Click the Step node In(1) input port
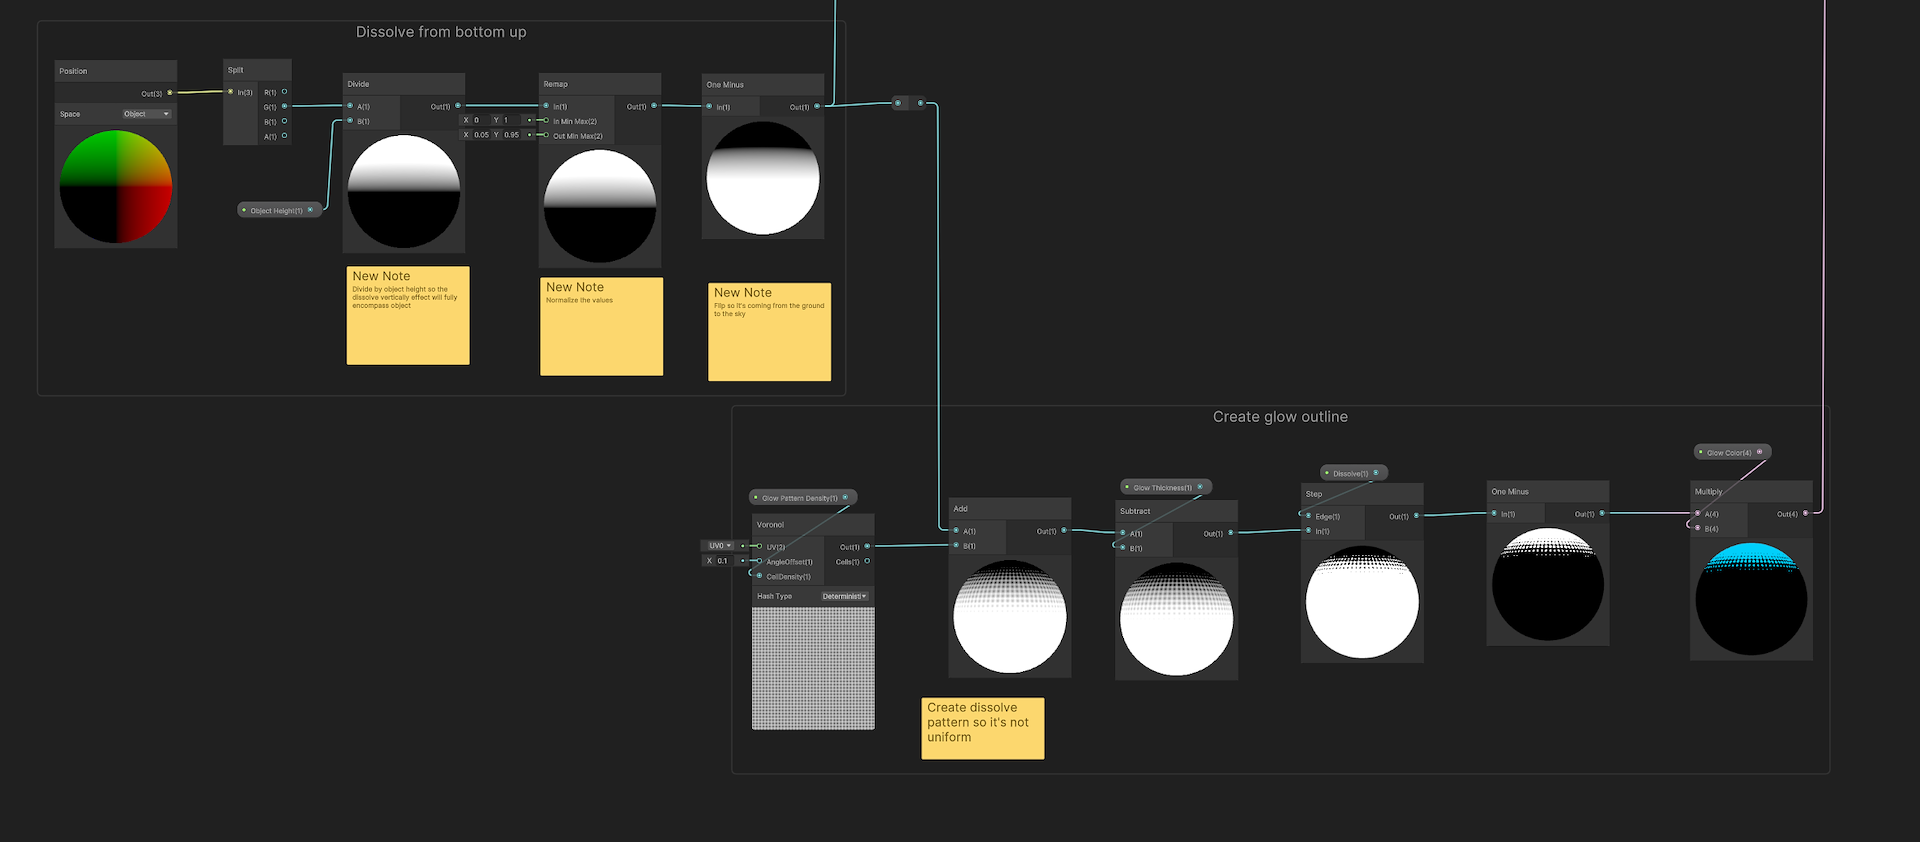 [x=1308, y=531]
